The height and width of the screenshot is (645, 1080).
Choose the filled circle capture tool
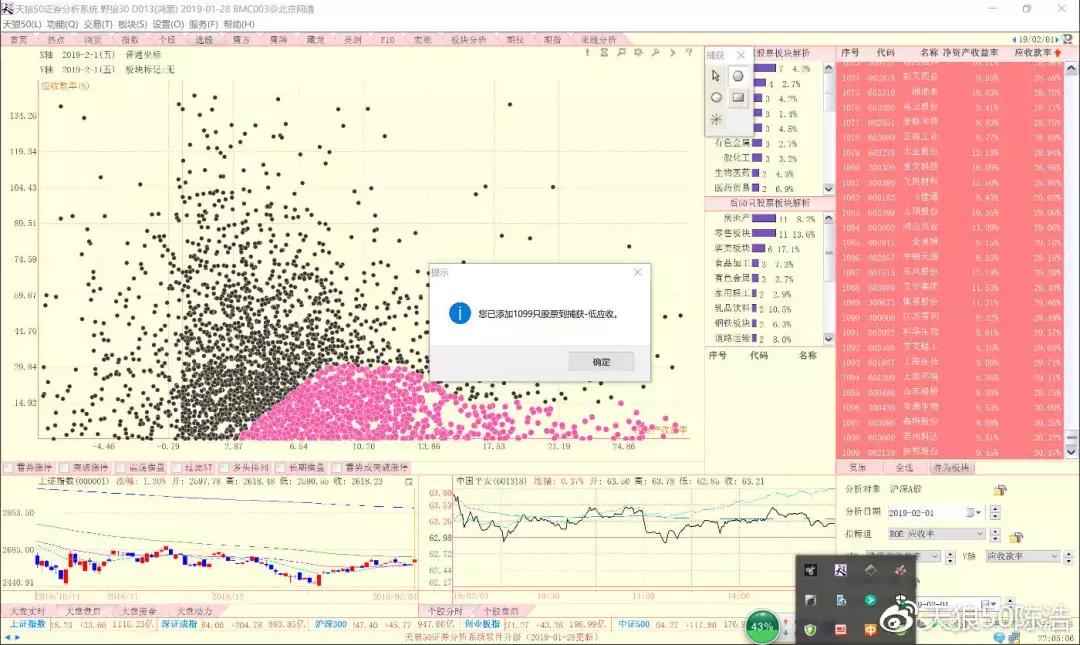tap(738, 76)
